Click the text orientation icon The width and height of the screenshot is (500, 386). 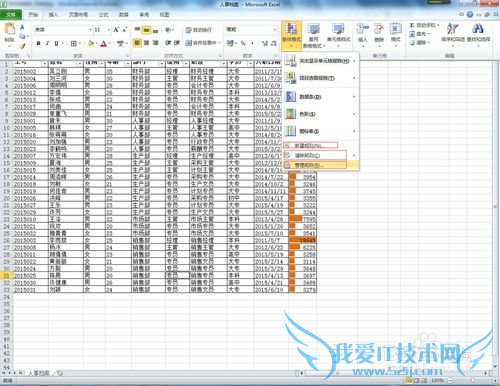click(168, 30)
